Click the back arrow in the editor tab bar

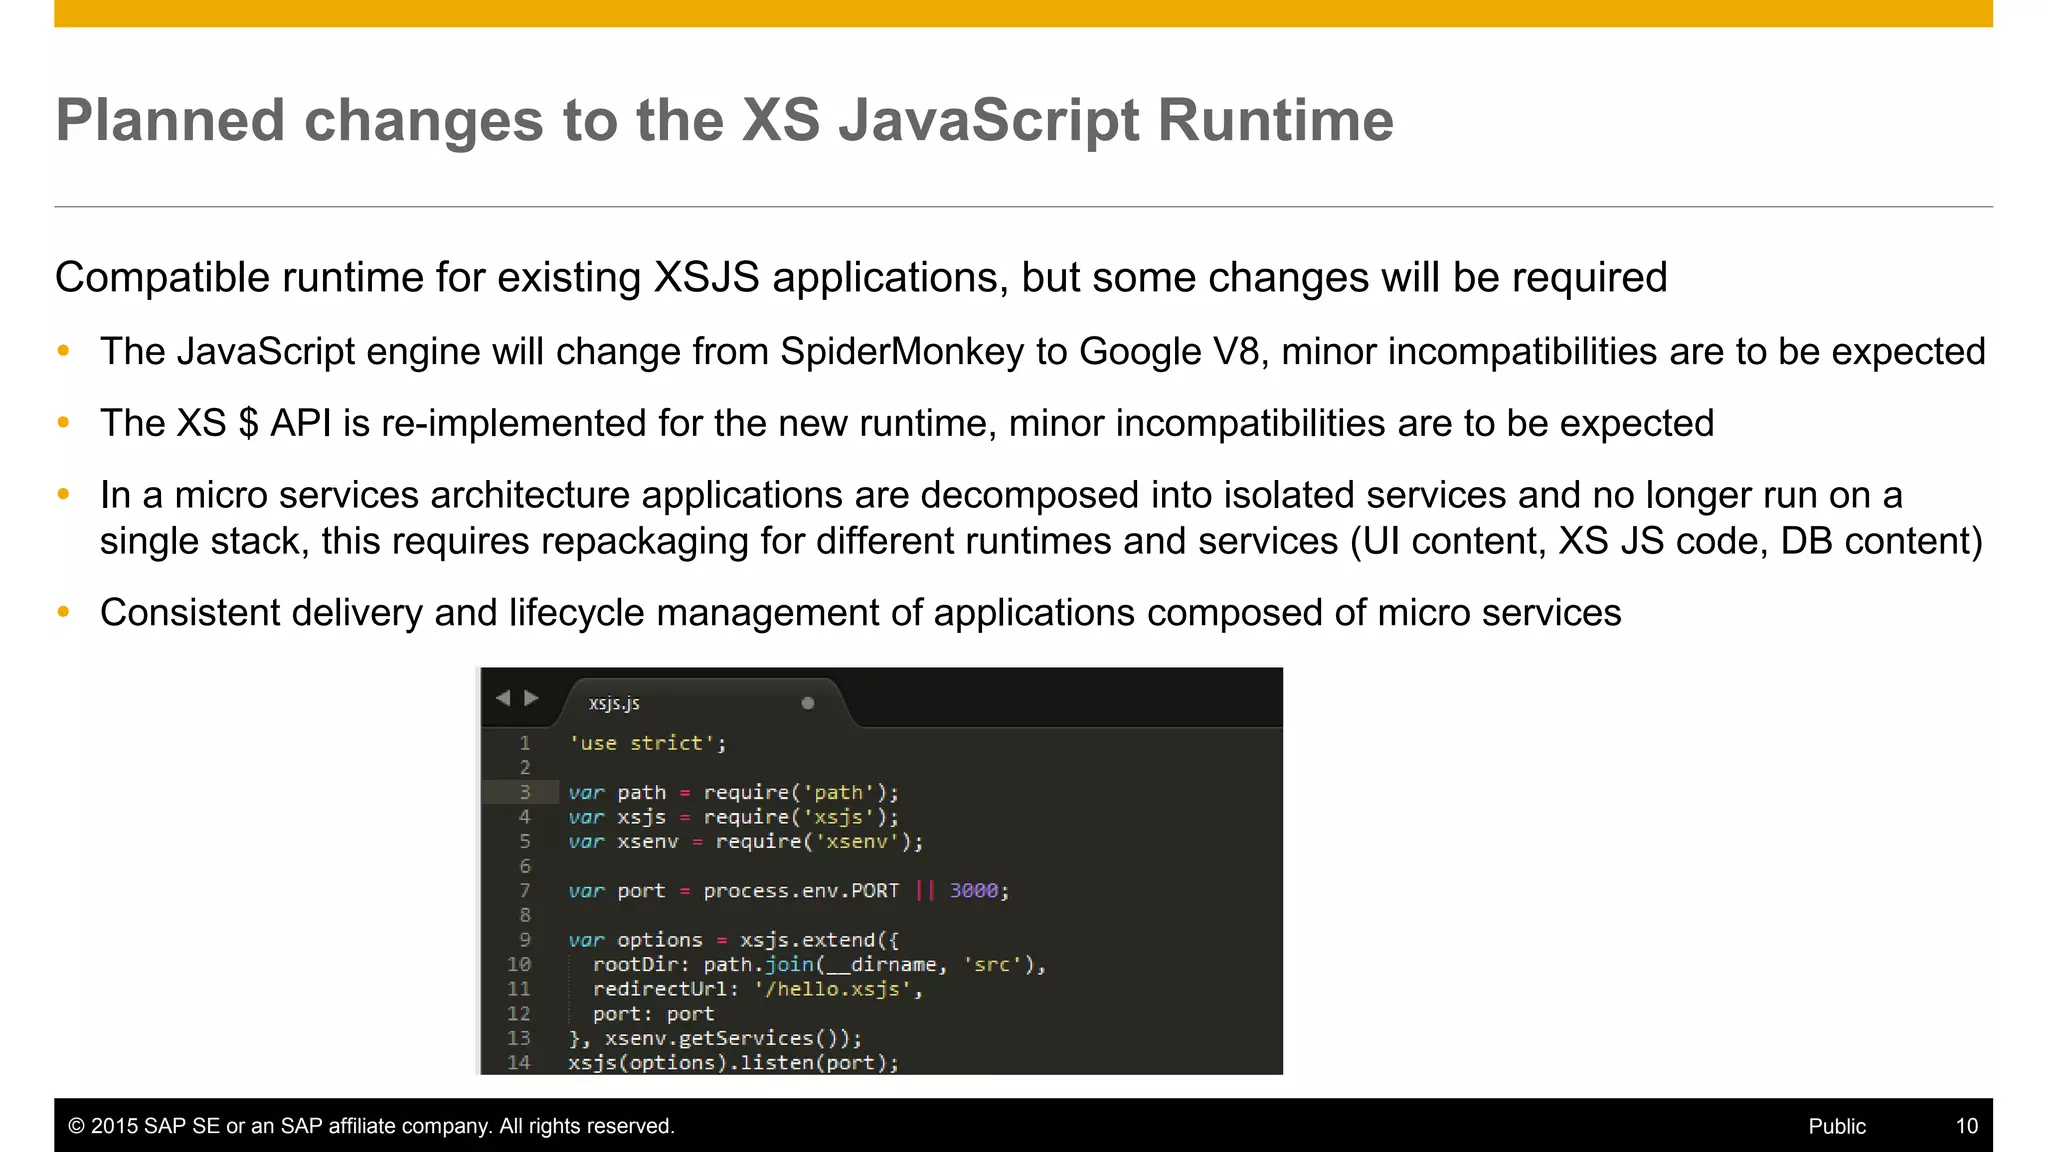tap(503, 698)
